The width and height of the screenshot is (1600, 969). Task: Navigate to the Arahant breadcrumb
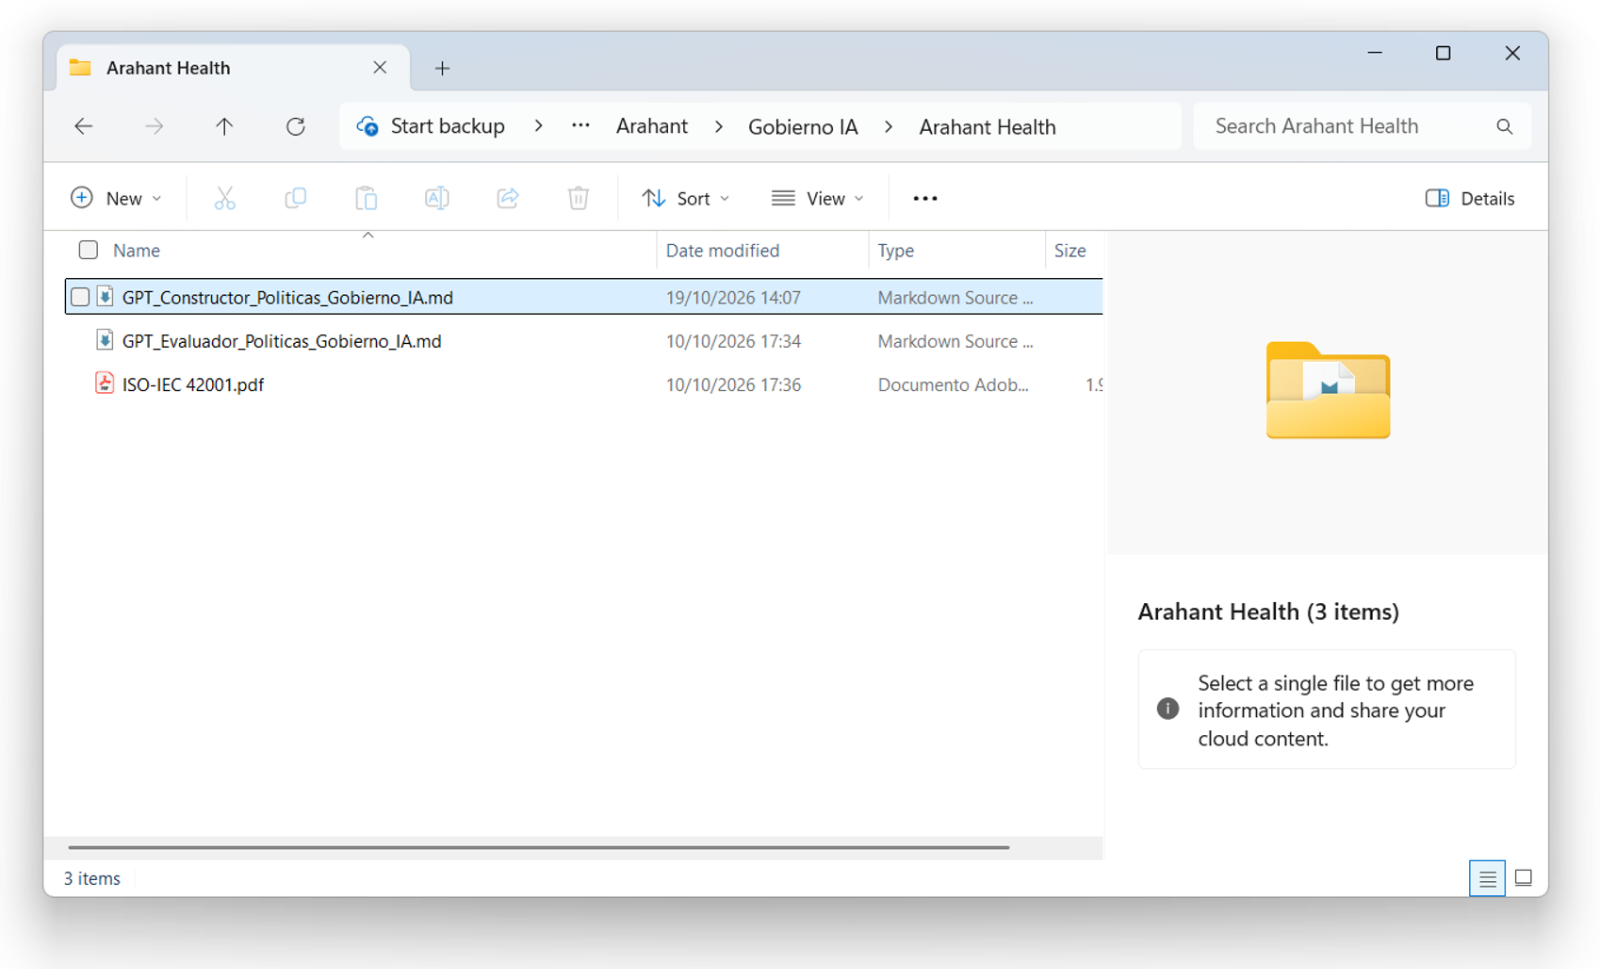(x=652, y=126)
